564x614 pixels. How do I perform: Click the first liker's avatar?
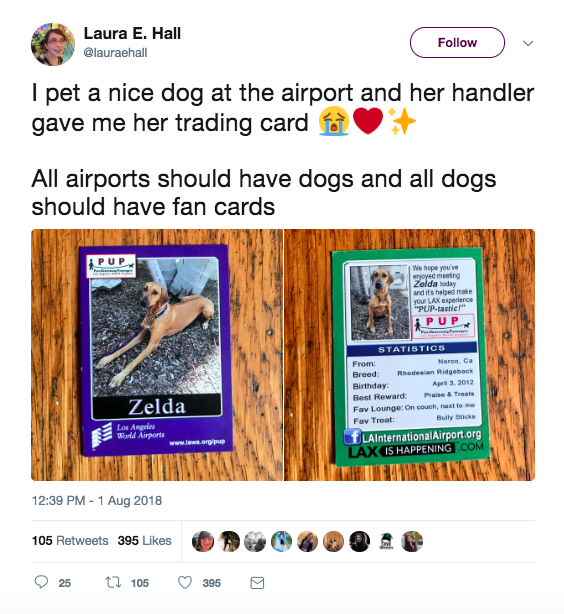[203, 542]
